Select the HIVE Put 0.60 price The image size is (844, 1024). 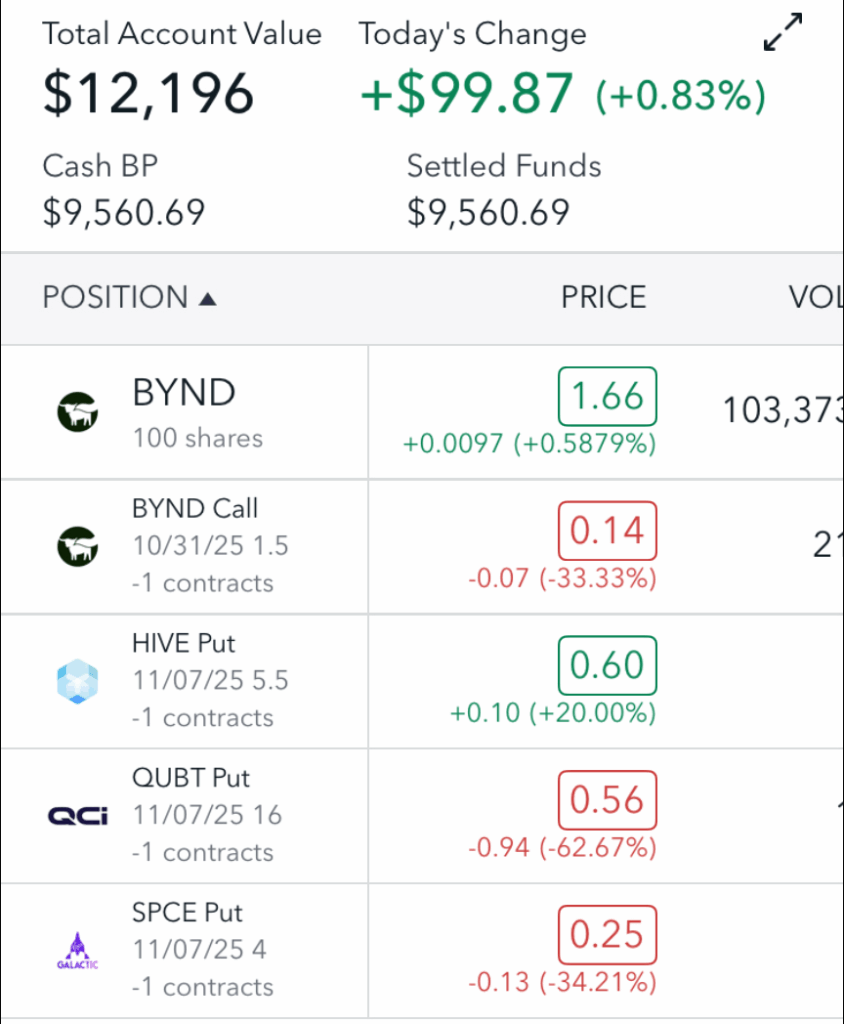607,665
